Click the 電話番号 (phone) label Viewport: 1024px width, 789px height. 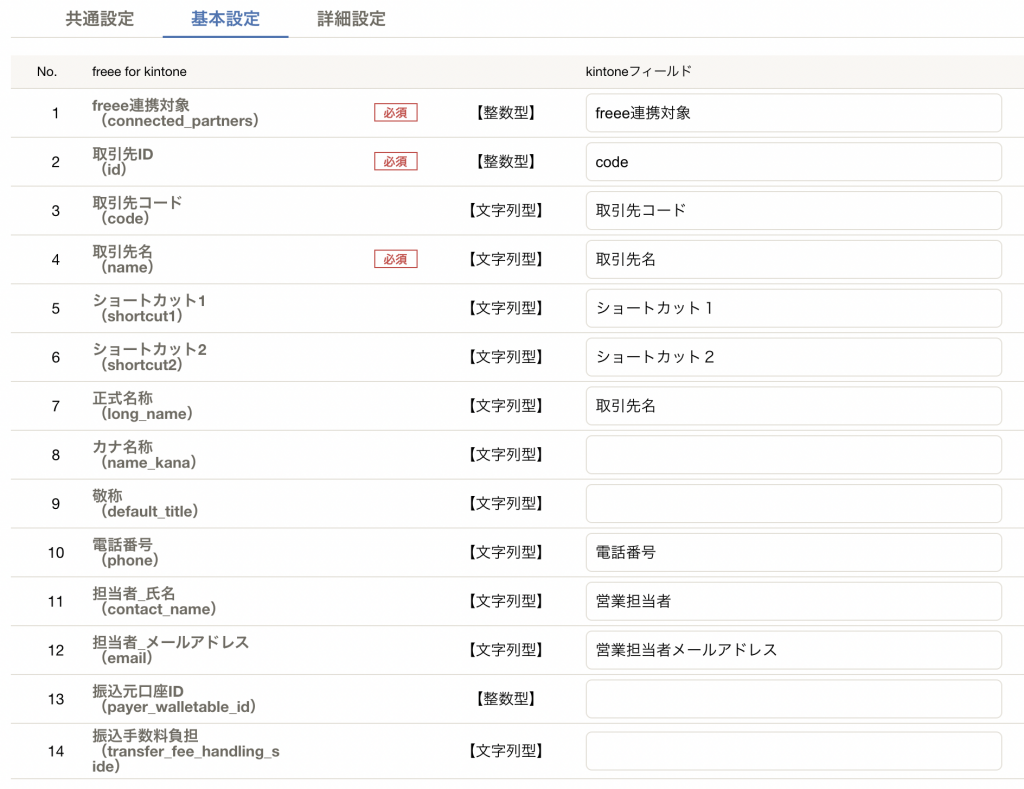(125, 553)
